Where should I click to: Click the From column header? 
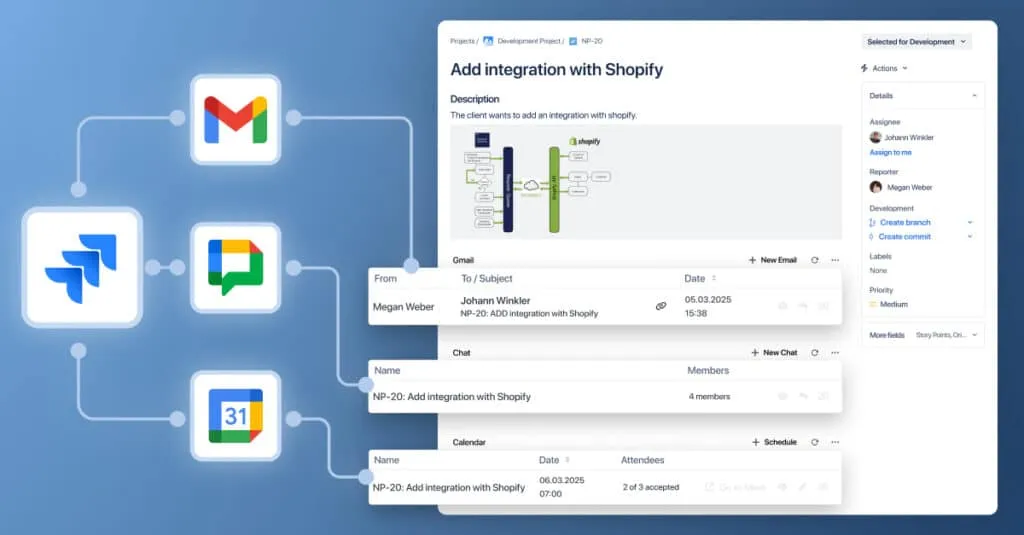point(385,278)
